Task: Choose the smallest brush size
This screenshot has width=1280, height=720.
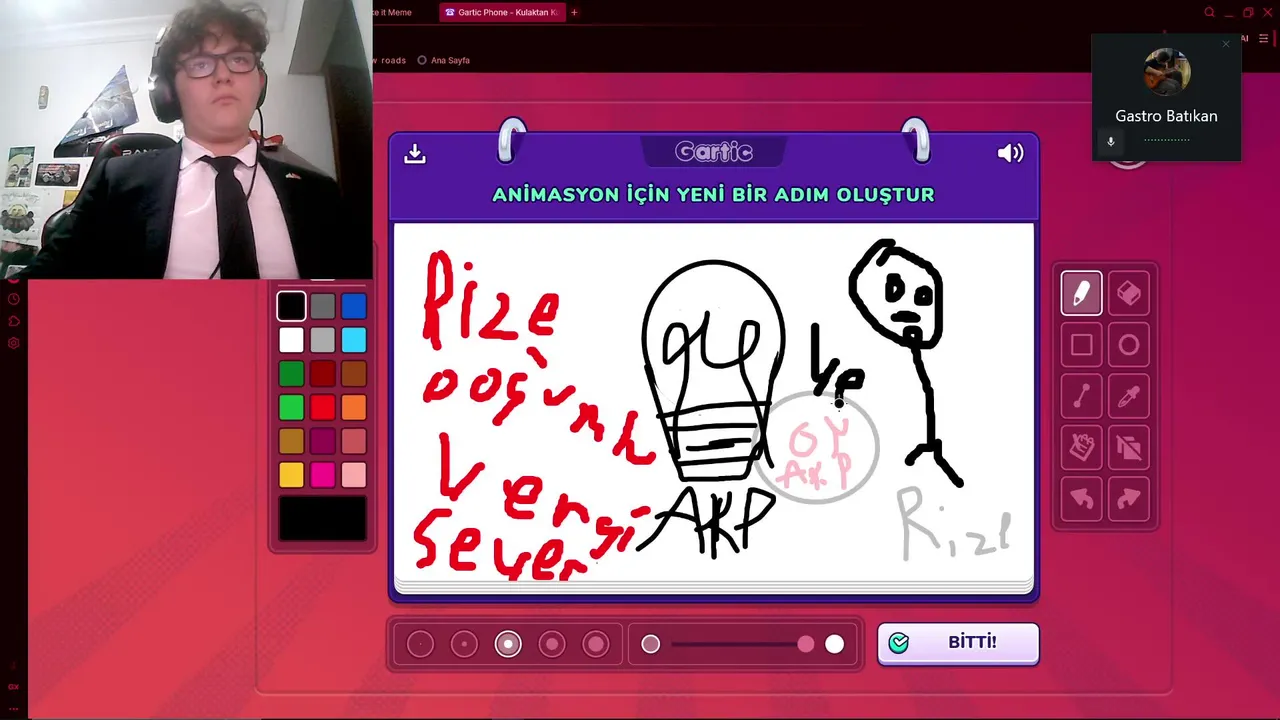Action: (x=420, y=644)
